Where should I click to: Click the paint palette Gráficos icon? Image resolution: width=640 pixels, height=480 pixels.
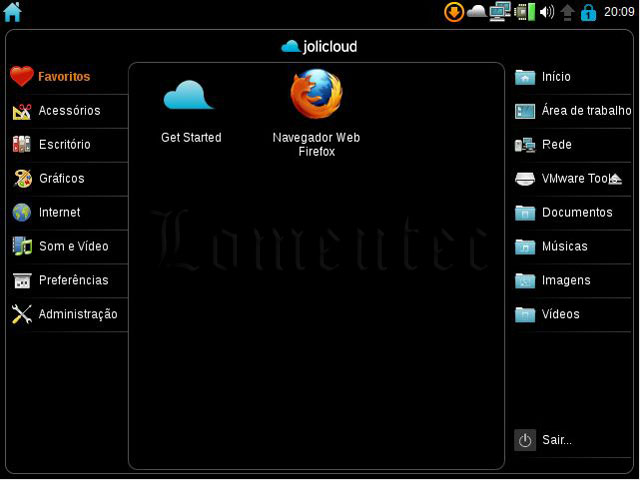click(22, 178)
